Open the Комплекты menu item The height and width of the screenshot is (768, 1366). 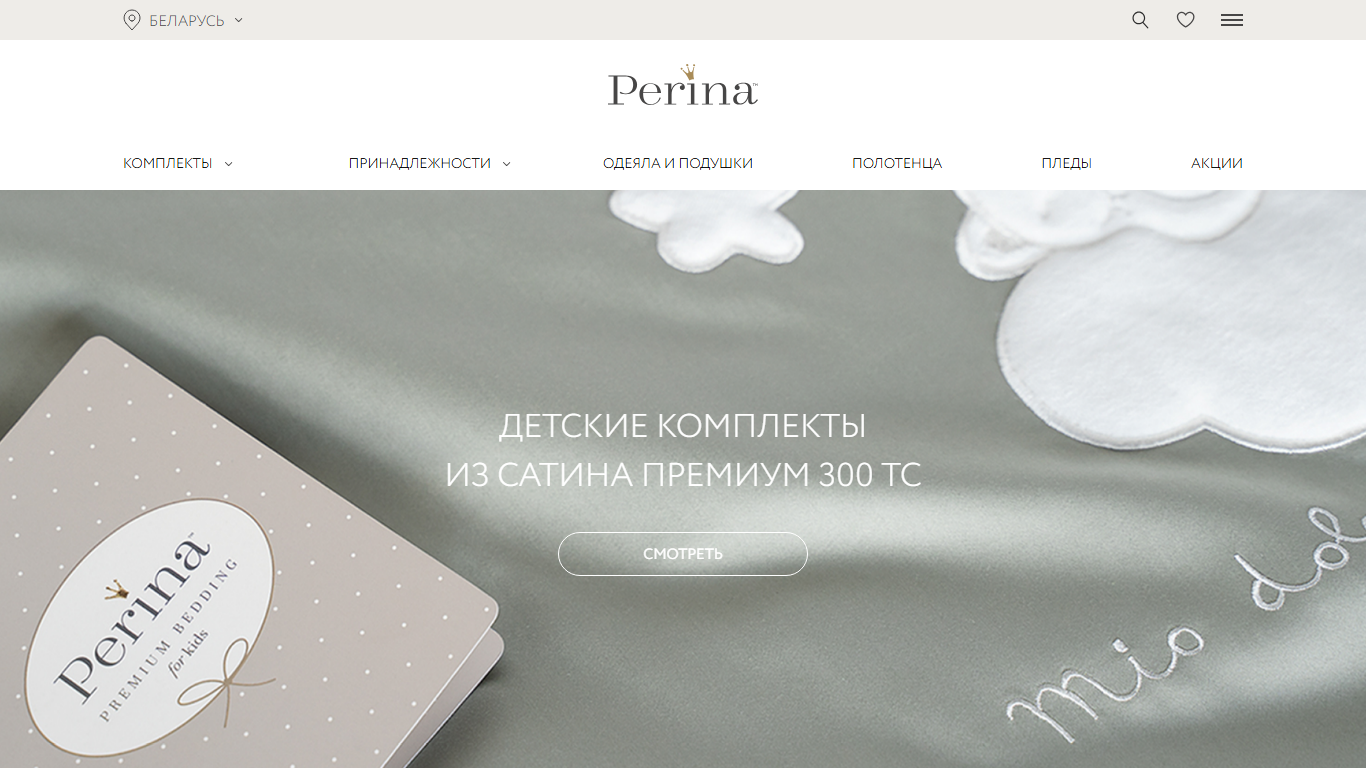168,163
